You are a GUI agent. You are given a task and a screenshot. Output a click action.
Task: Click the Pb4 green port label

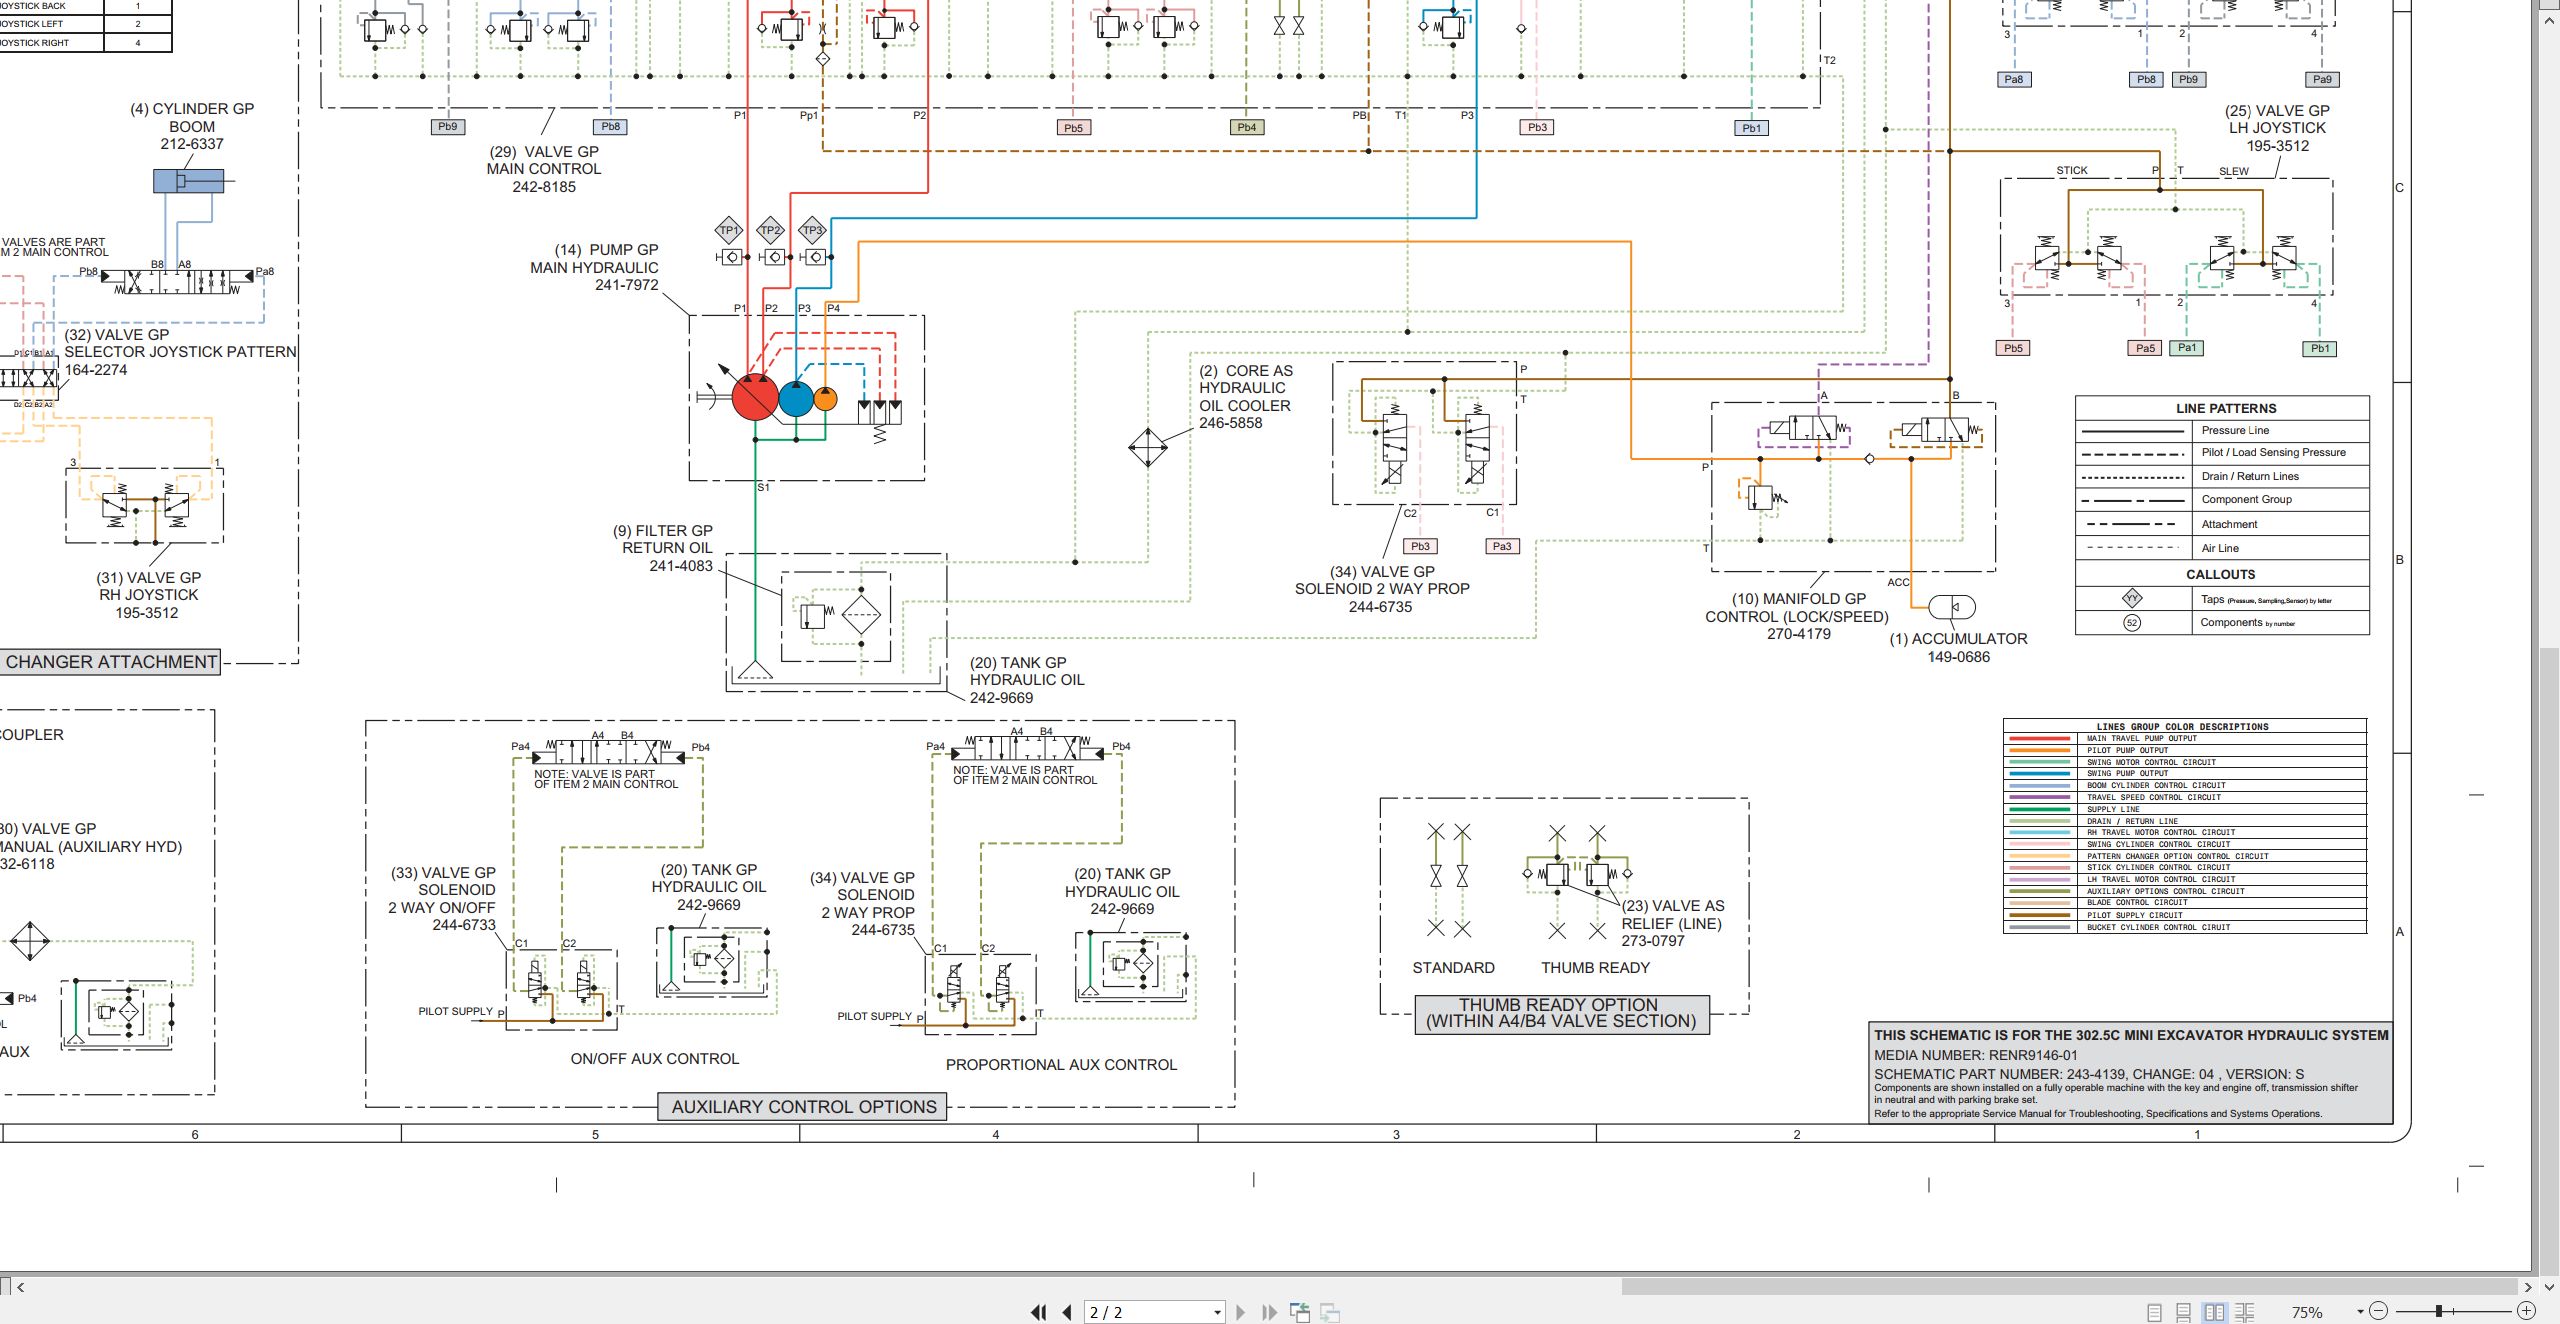click(x=1247, y=127)
